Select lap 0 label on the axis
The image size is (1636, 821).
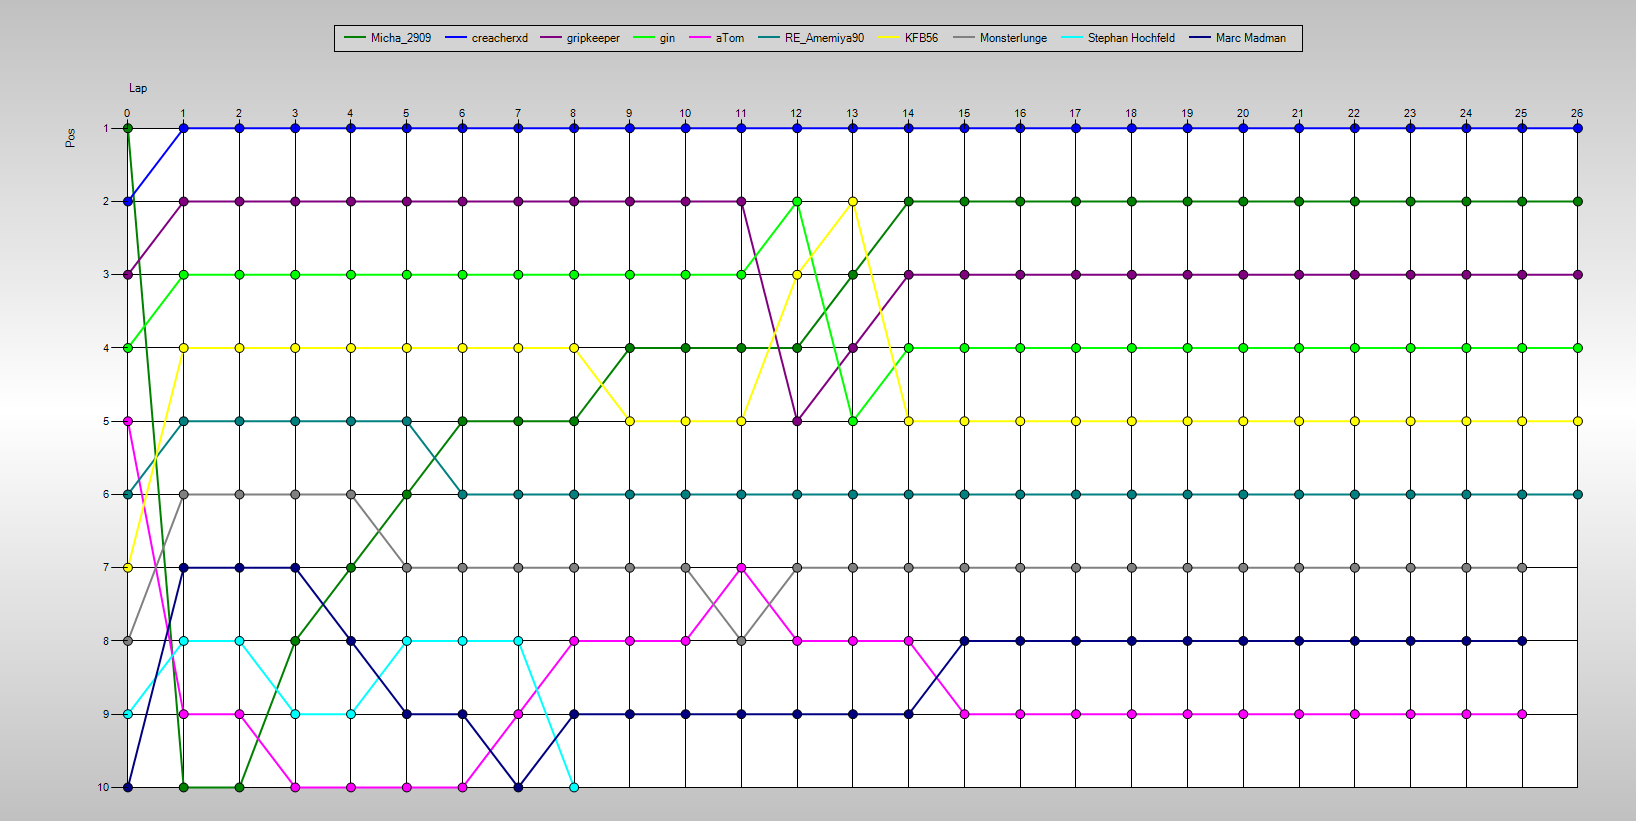127,113
